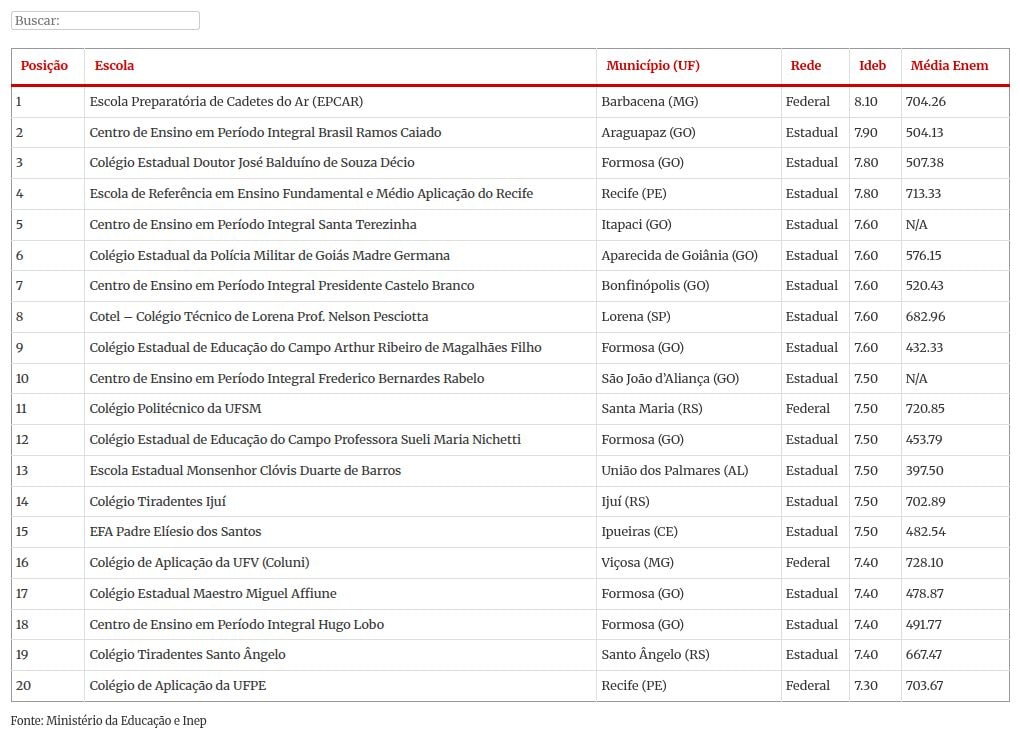Select Colégio Tiradentes Santo Ângelo school name

[187, 654]
